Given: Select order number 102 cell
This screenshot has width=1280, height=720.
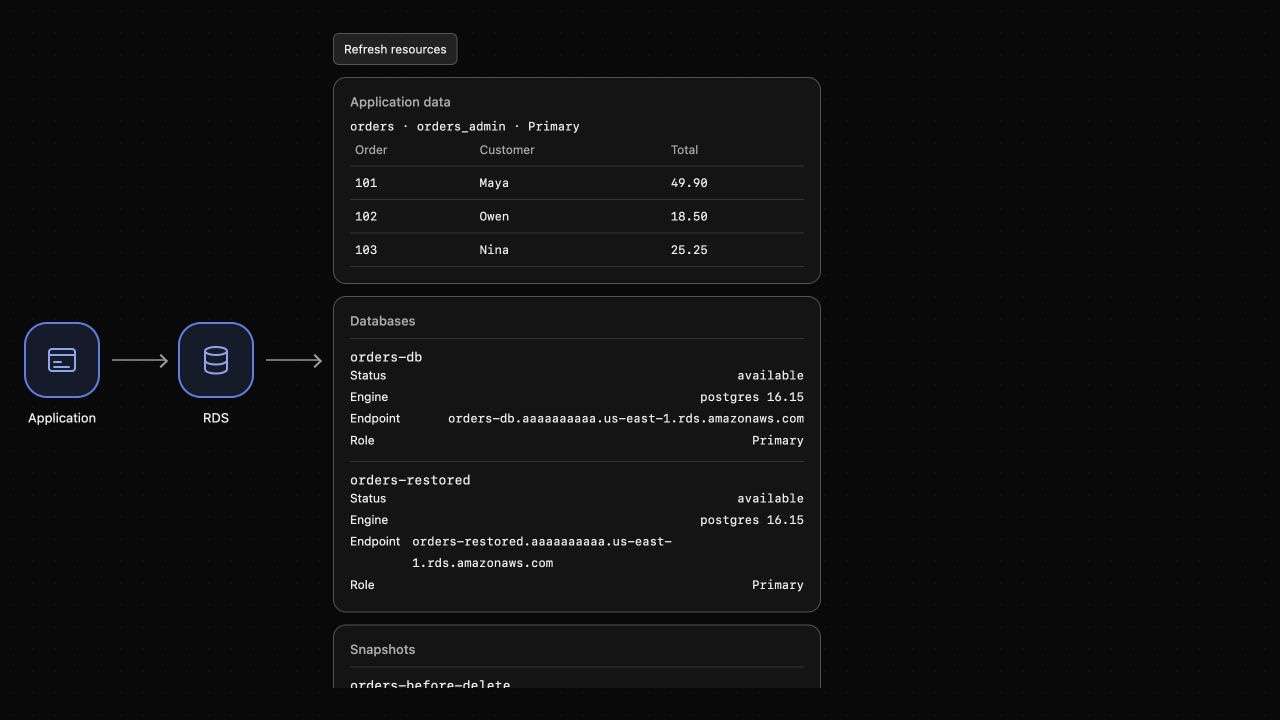Looking at the screenshot, I should (366, 217).
